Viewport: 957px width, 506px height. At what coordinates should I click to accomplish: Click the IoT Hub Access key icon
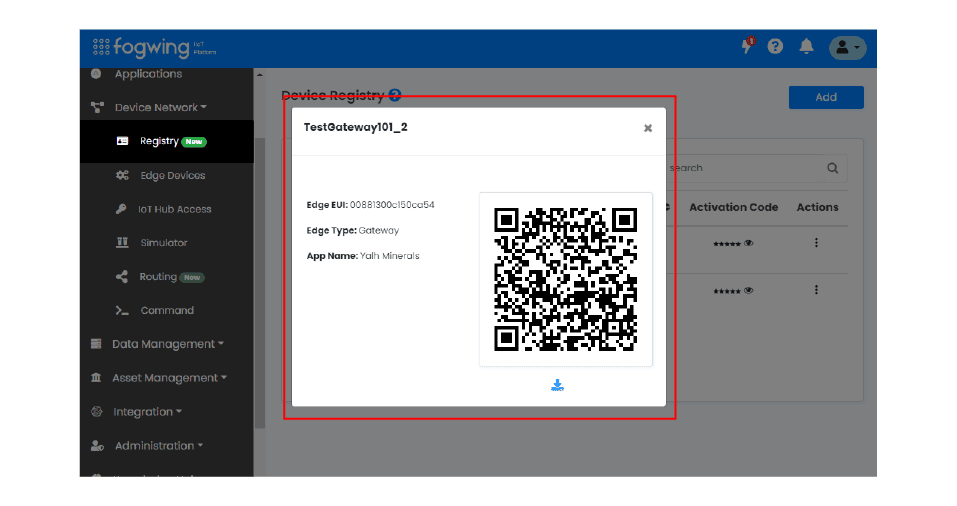click(121, 209)
